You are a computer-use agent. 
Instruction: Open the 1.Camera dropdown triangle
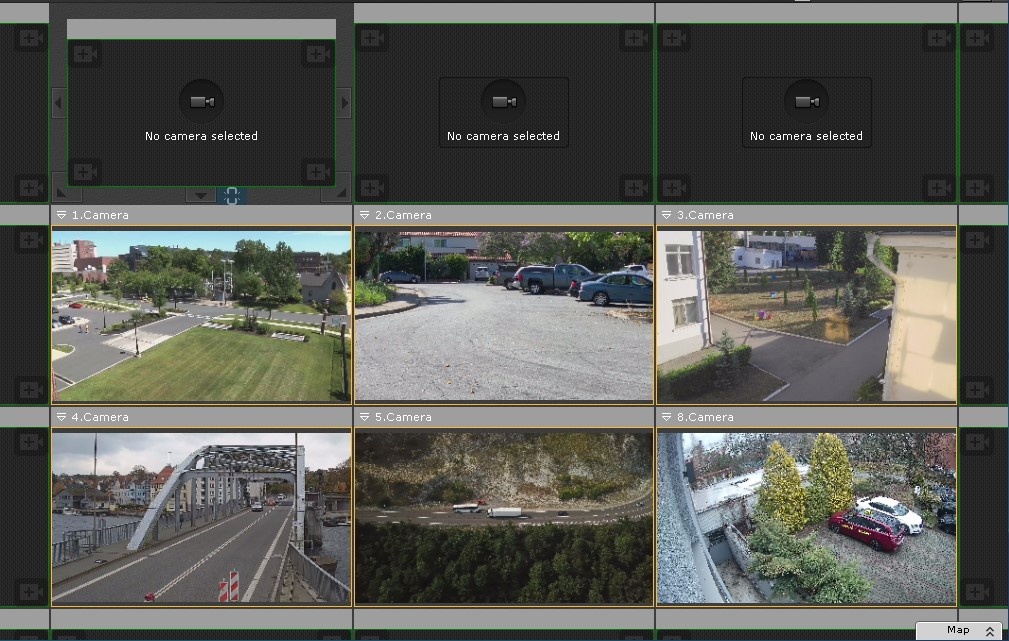(61, 215)
